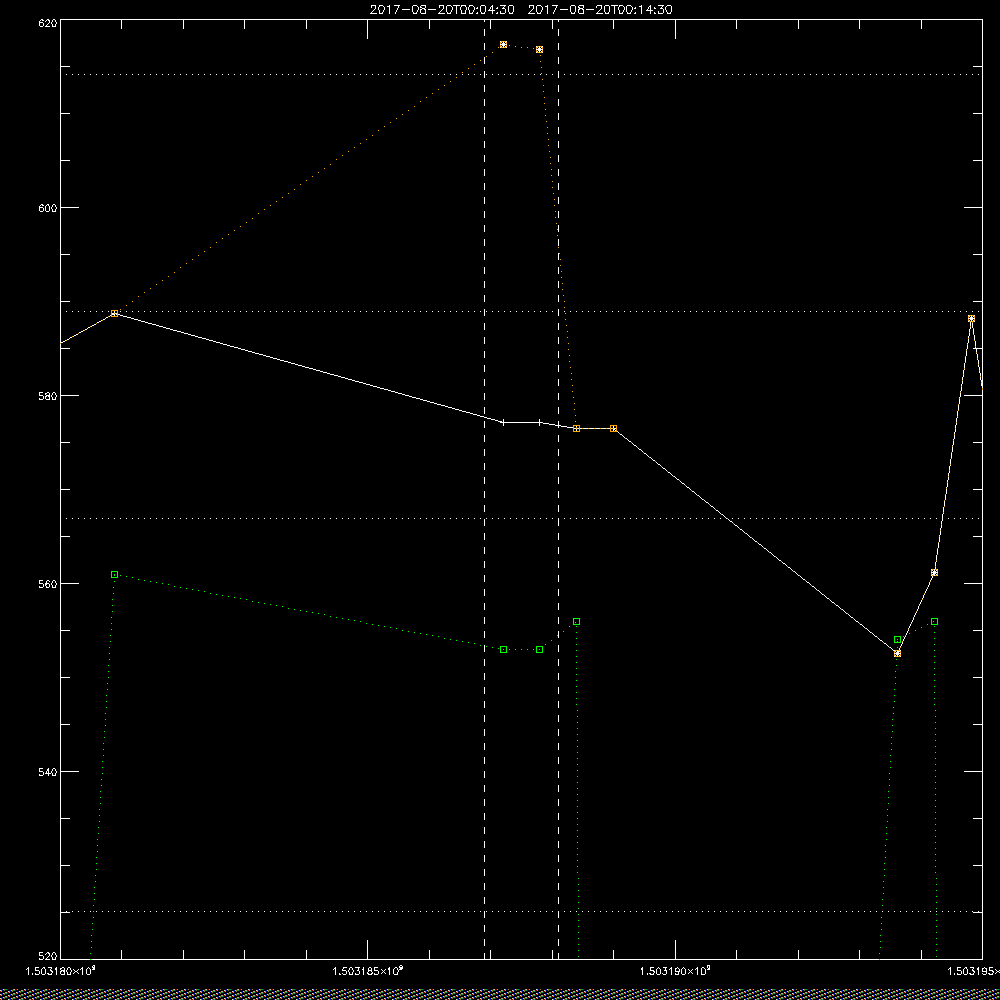Select the green marker at 556 just right of the dashed lines

point(577,621)
